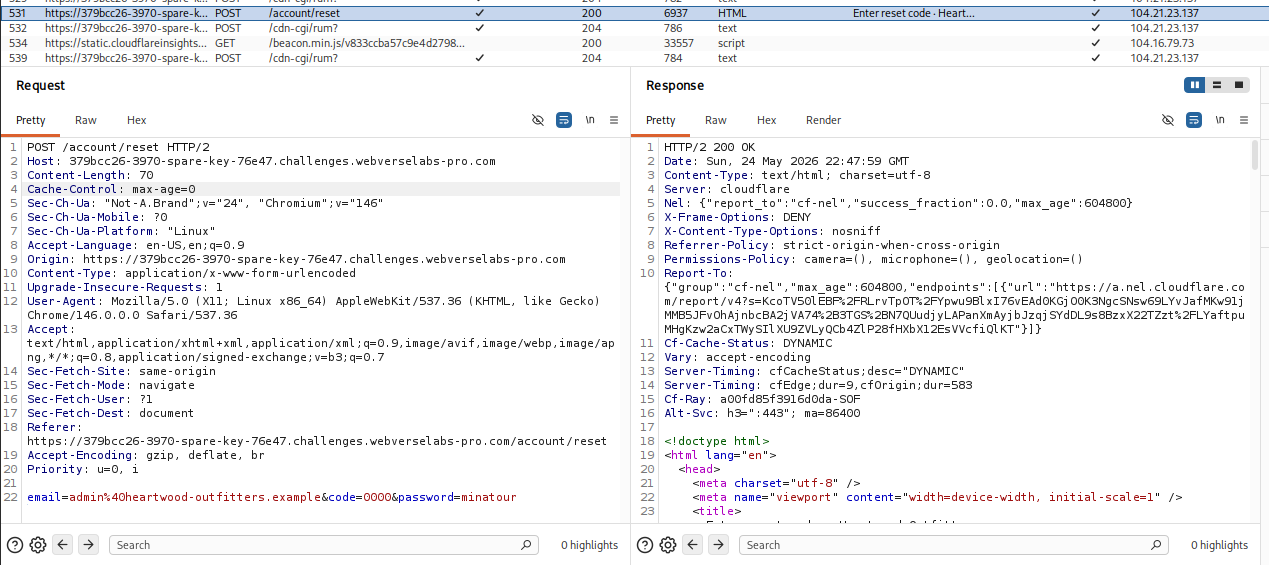The width and height of the screenshot is (1269, 565).
Task: Switch Response view to the Pretty tab
Action: pos(661,120)
